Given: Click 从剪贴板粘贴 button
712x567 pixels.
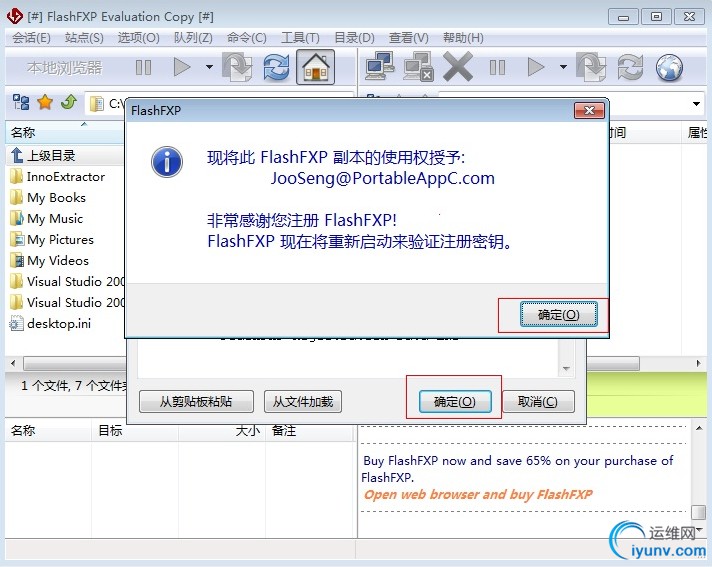Looking at the screenshot, I should pyautogui.click(x=196, y=402).
